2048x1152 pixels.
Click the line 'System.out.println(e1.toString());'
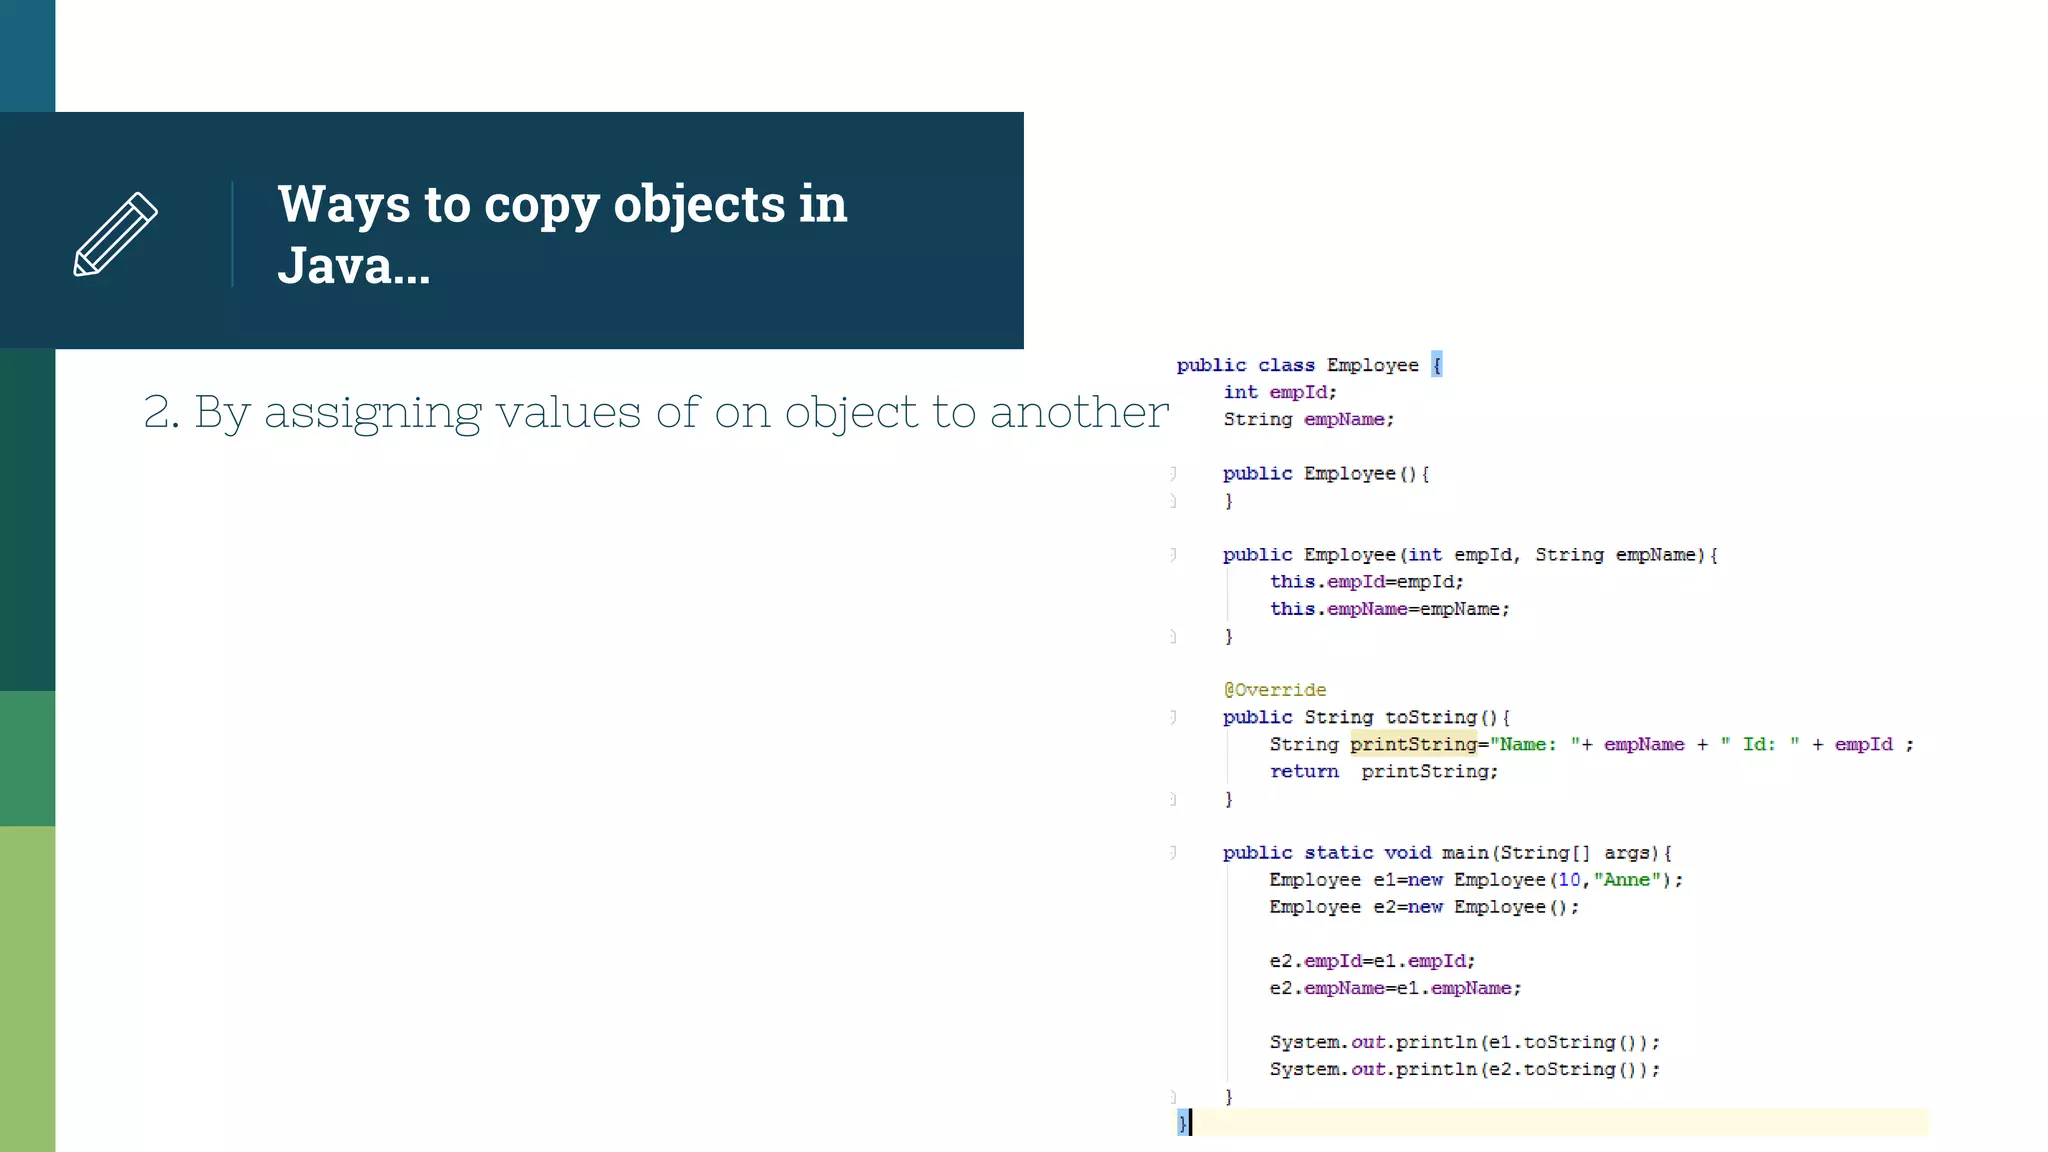pos(1465,1042)
